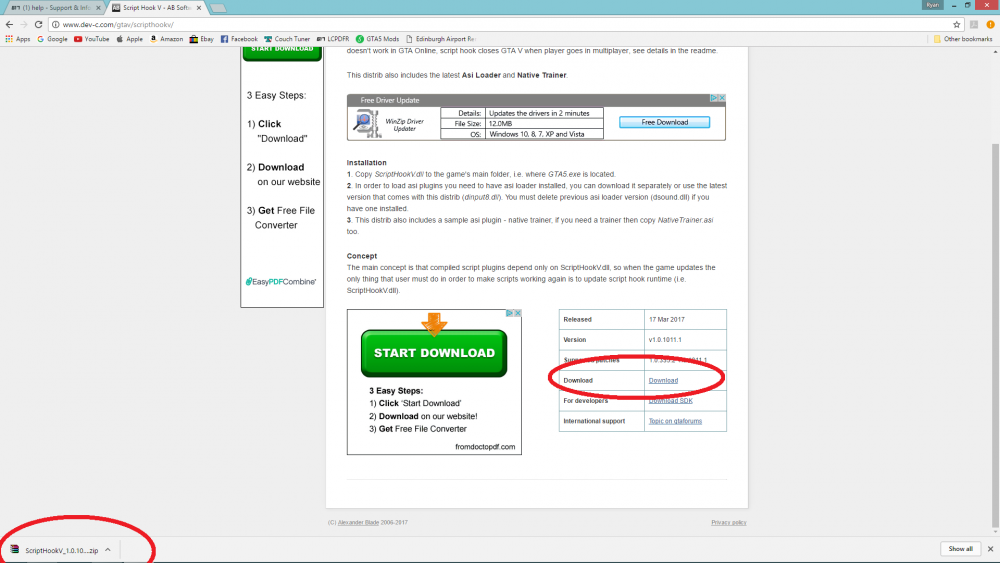Click the Installation heading

(367, 163)
